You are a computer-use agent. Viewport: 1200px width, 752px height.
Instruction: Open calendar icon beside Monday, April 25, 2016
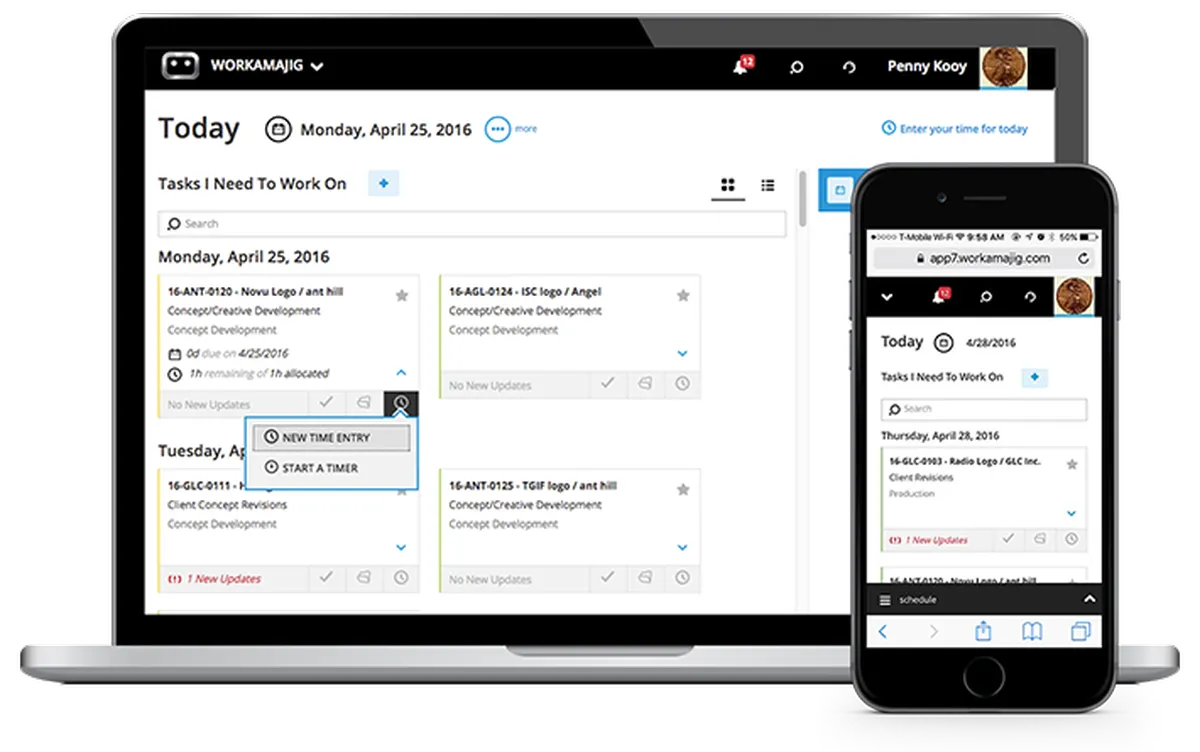click(278, 129)
